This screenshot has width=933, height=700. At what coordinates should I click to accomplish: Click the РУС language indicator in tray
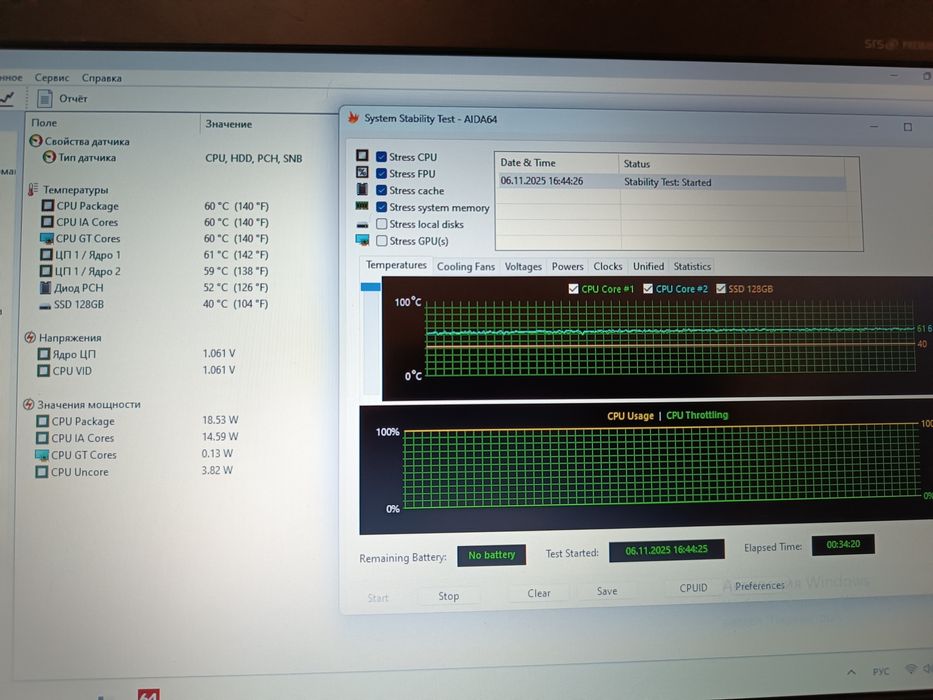(x=881, y=671)
